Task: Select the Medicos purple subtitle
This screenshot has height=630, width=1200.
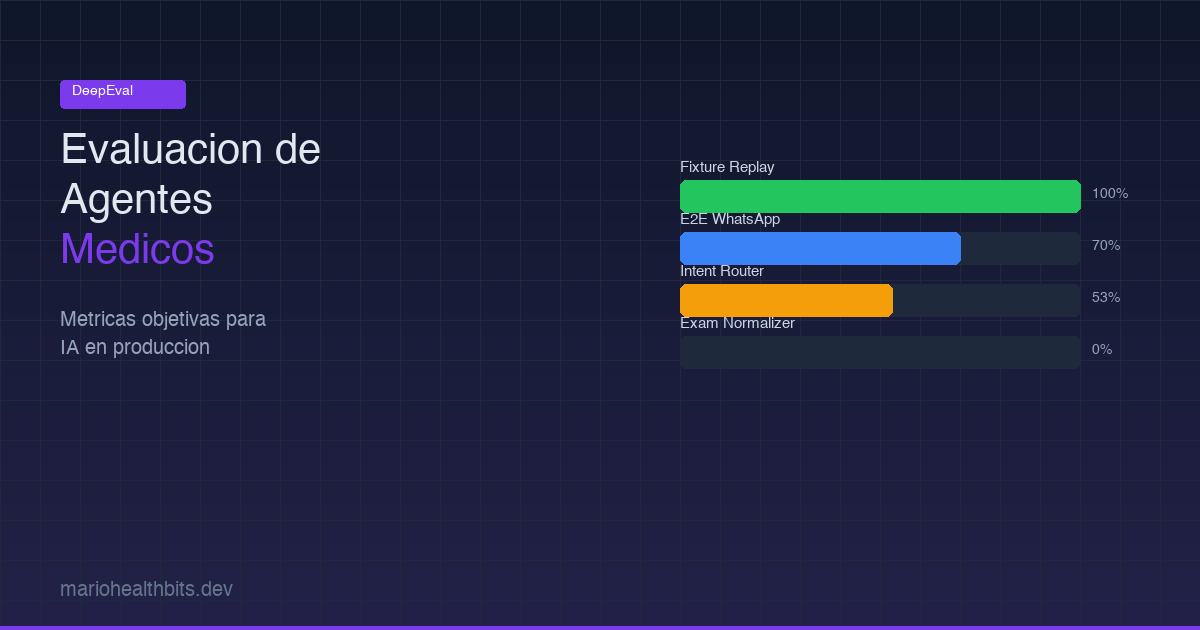Action: 137,250
